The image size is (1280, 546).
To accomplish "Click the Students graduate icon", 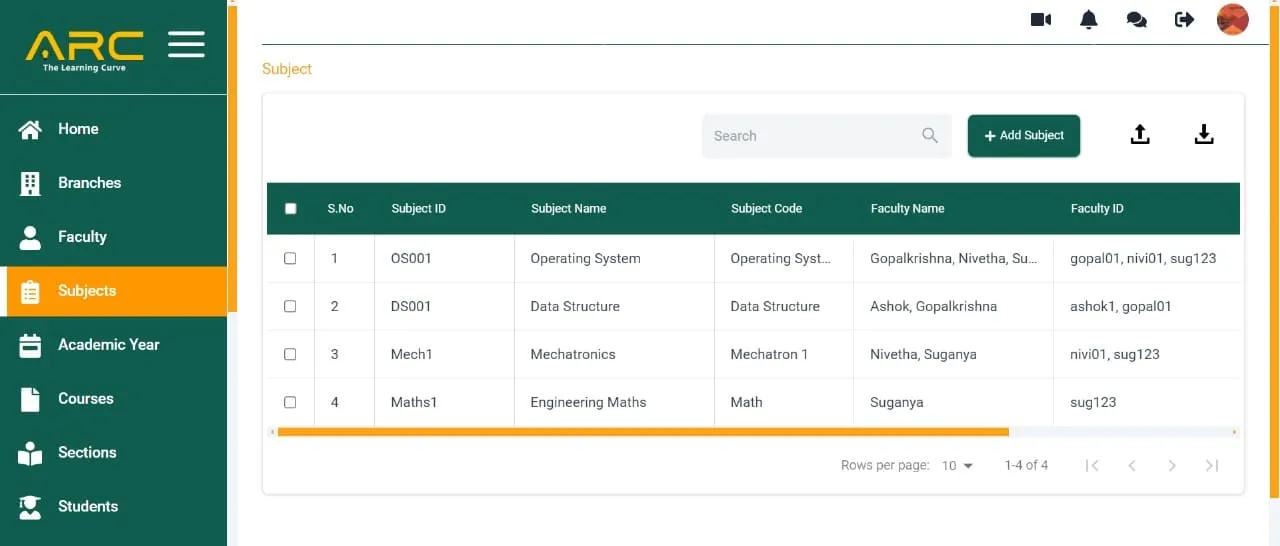I will (x=30, y=507).
